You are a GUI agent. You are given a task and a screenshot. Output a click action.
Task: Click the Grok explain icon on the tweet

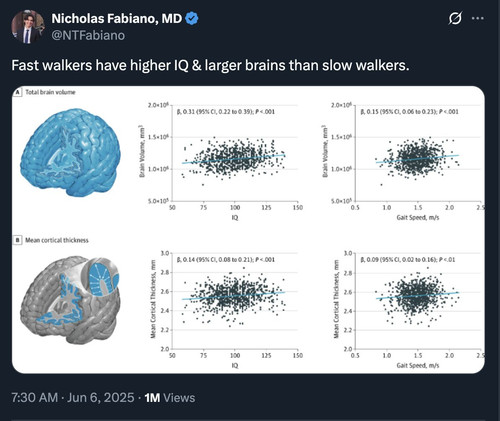[455, 18]
